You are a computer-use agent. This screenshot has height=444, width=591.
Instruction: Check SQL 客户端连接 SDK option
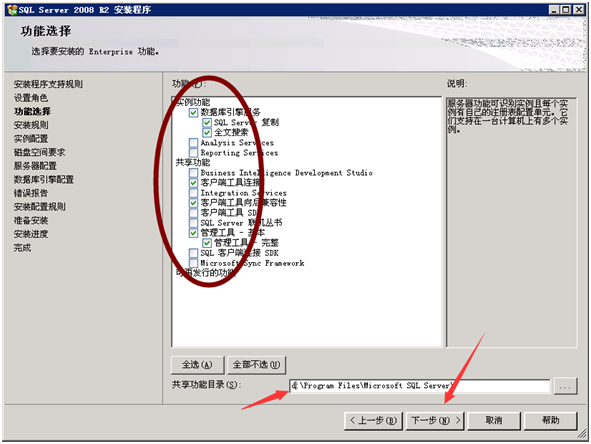[x=193, y=253]
